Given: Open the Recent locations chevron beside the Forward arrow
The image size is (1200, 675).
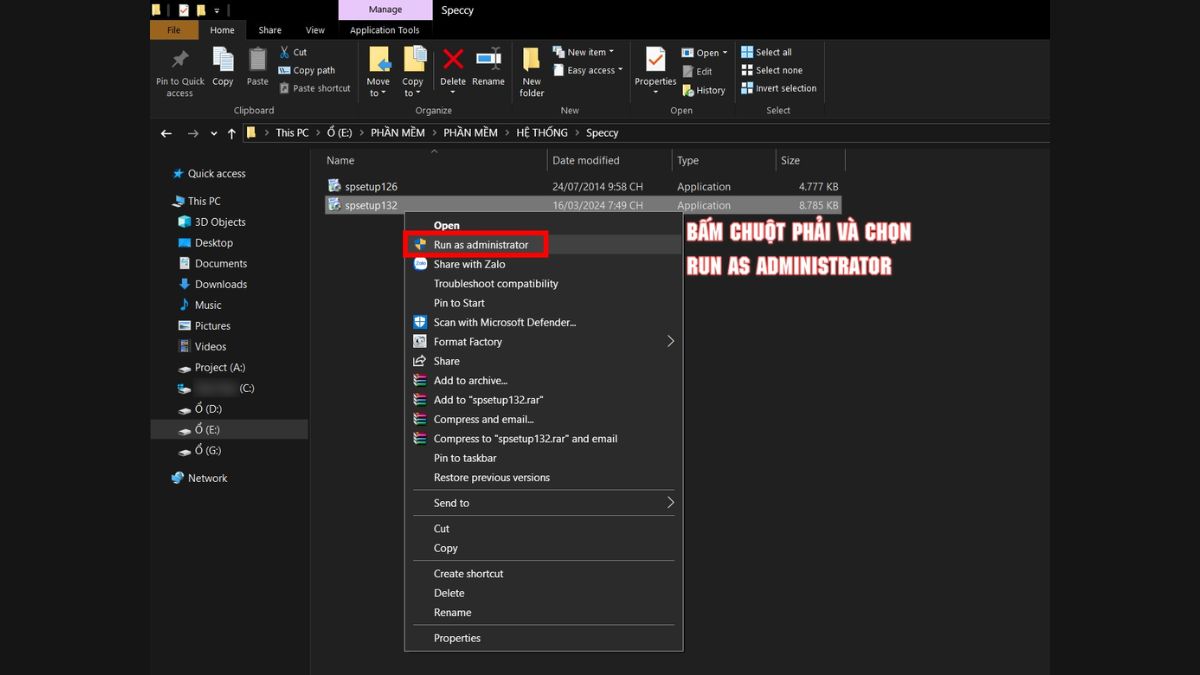Looking at the screenshot, I should (x=214, y=133).
